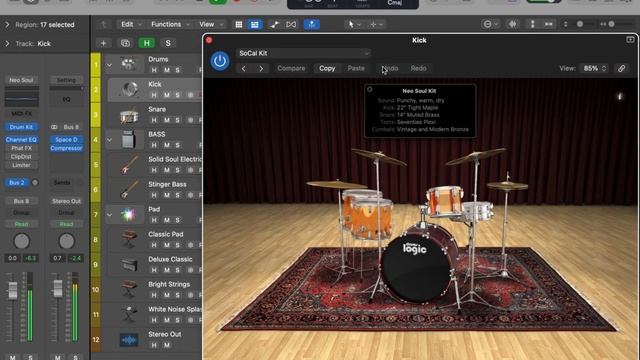Open the secondary crosshair tool menu
Screen dimensions: 640x360
coord(376,24)
